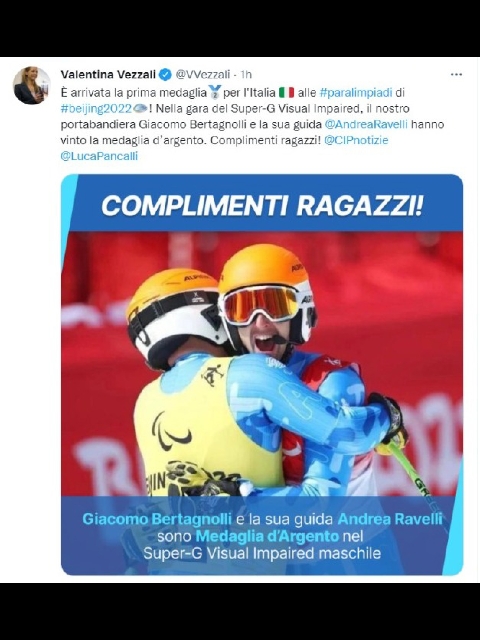
Task: Follow the #beijing2022 hashtag
Action: click(96, 109)
